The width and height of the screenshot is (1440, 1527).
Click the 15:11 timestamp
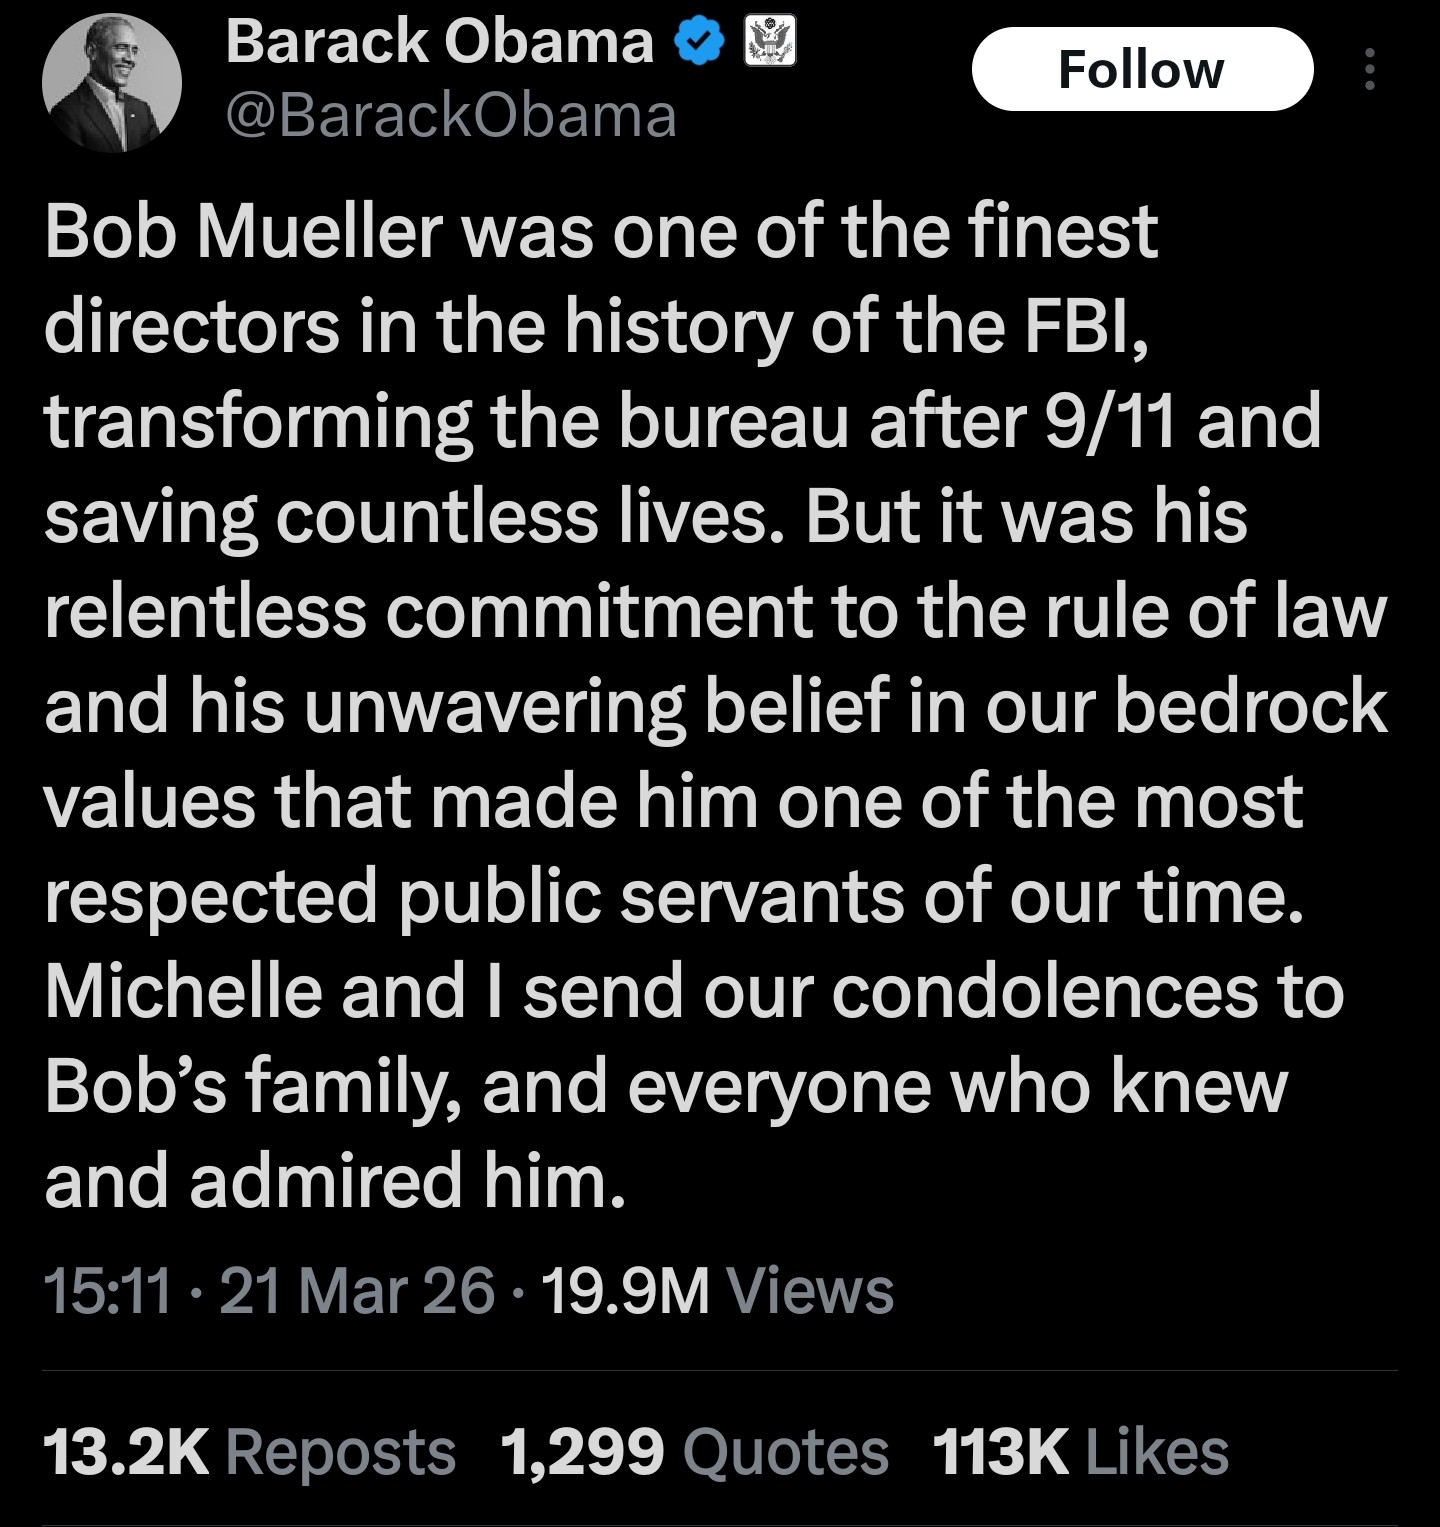[x=108, y=1290]
